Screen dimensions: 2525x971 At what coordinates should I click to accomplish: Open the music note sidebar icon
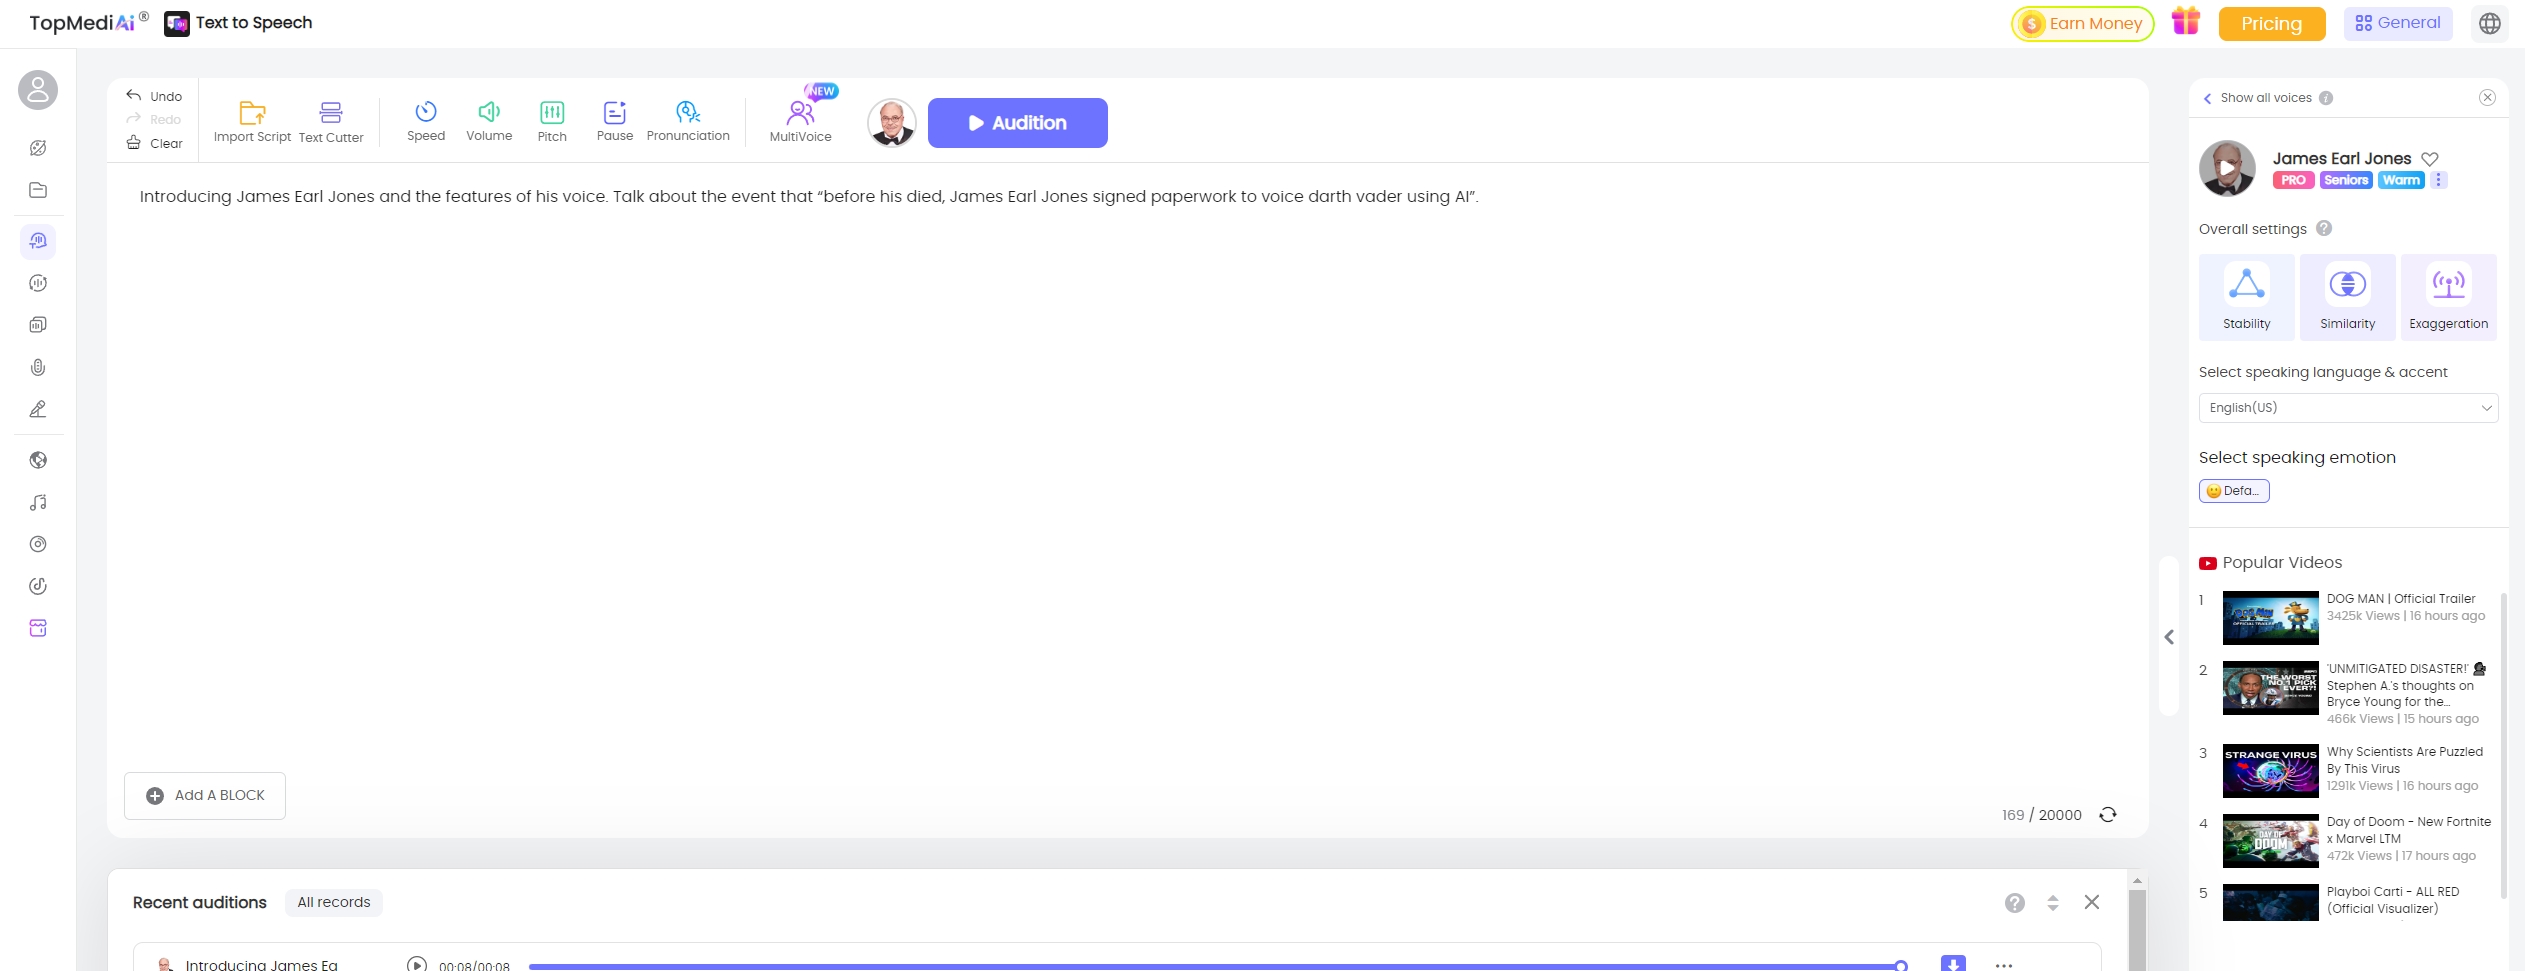coord(38,502)
